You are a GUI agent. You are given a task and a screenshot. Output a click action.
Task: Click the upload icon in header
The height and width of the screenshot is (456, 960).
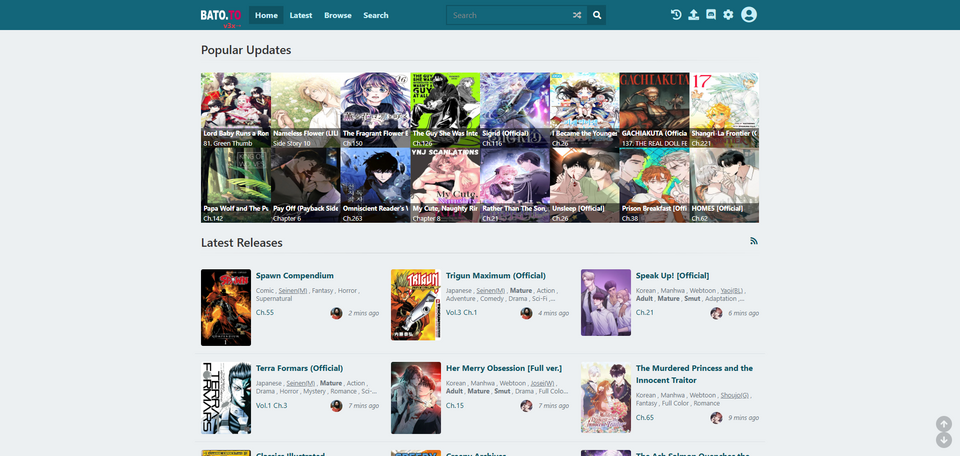(x=693, y=15)
